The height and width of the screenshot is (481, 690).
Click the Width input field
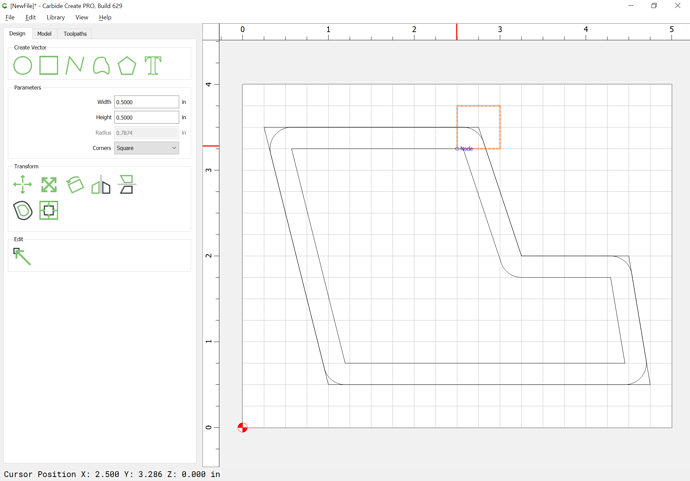(146, 102)
